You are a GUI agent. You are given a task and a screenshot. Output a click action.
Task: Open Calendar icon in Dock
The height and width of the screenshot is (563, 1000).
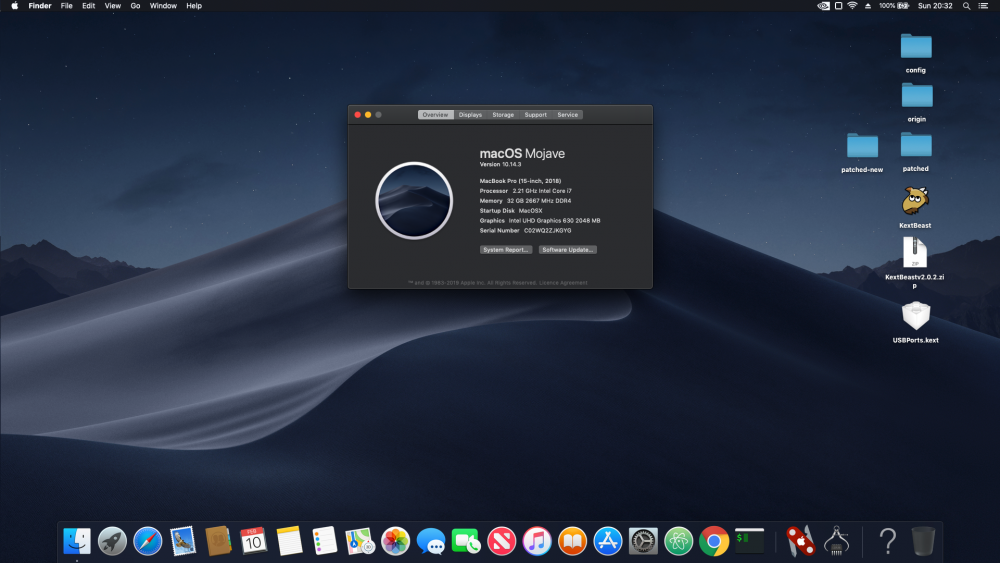[253, 541]
